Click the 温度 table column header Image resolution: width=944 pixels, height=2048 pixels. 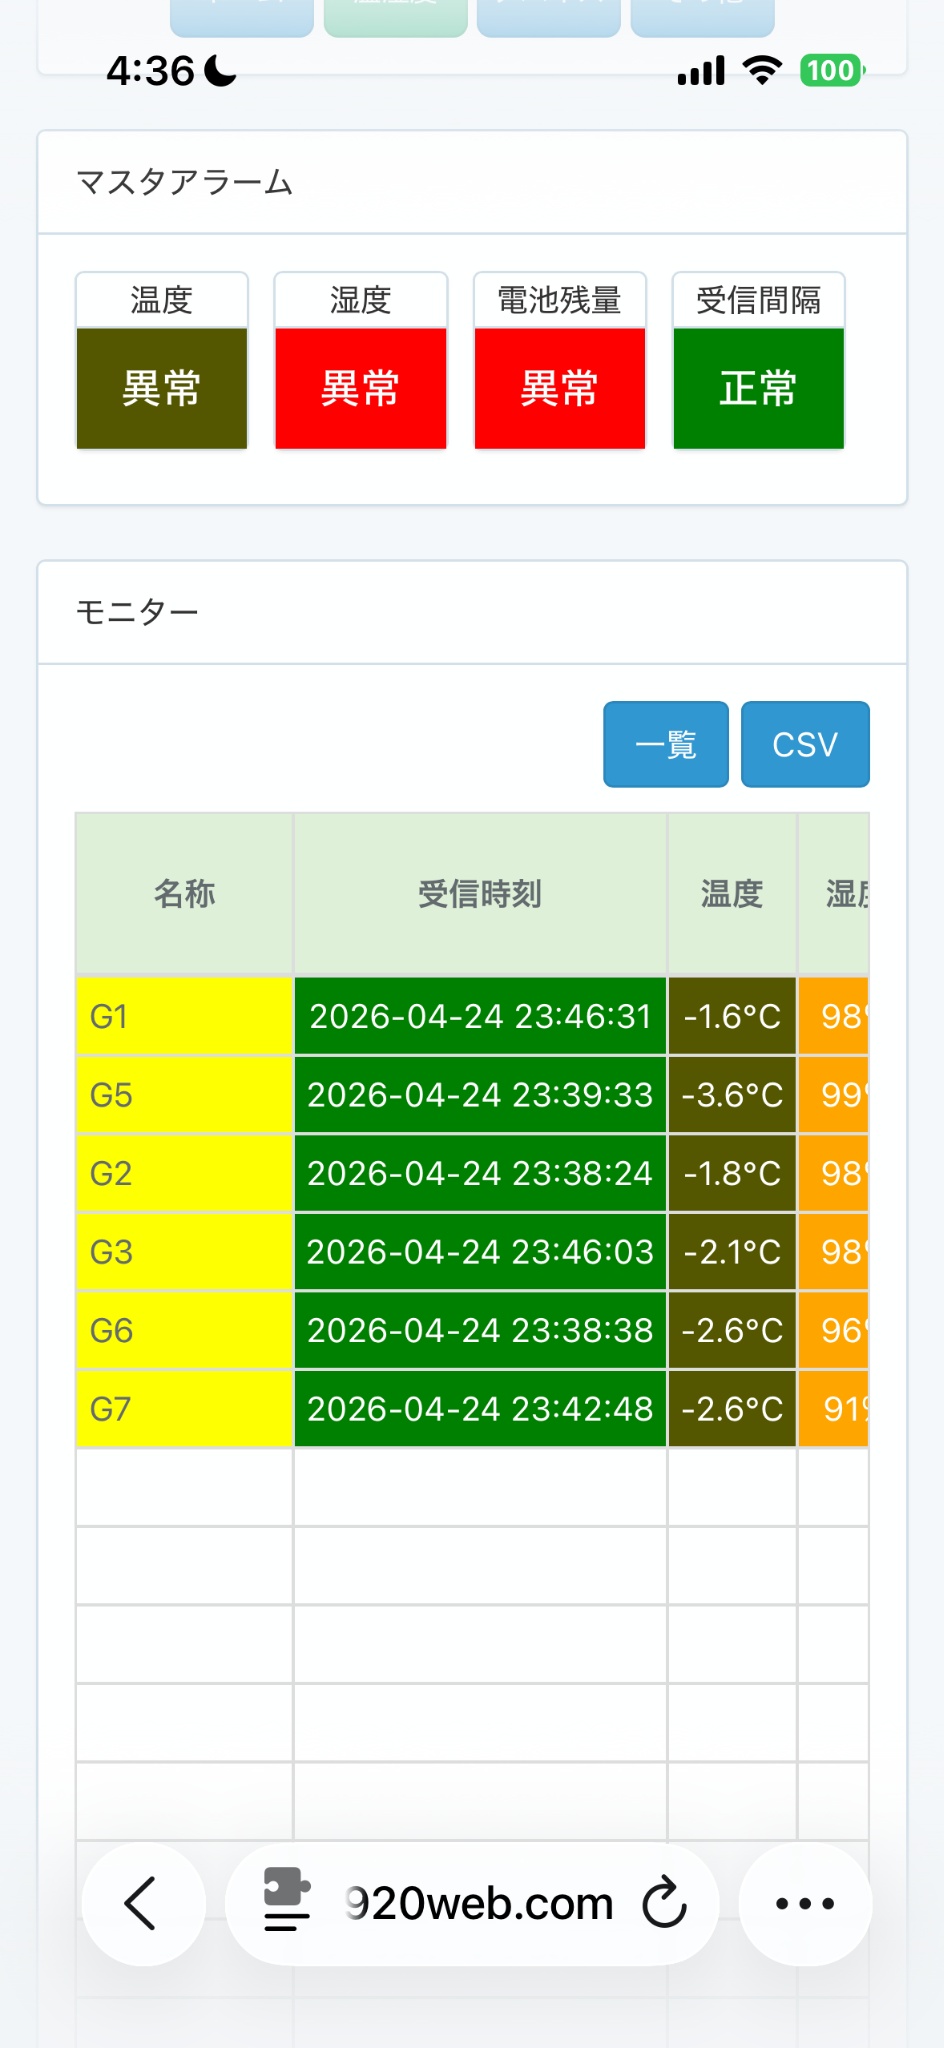click(x=732, y=894)
